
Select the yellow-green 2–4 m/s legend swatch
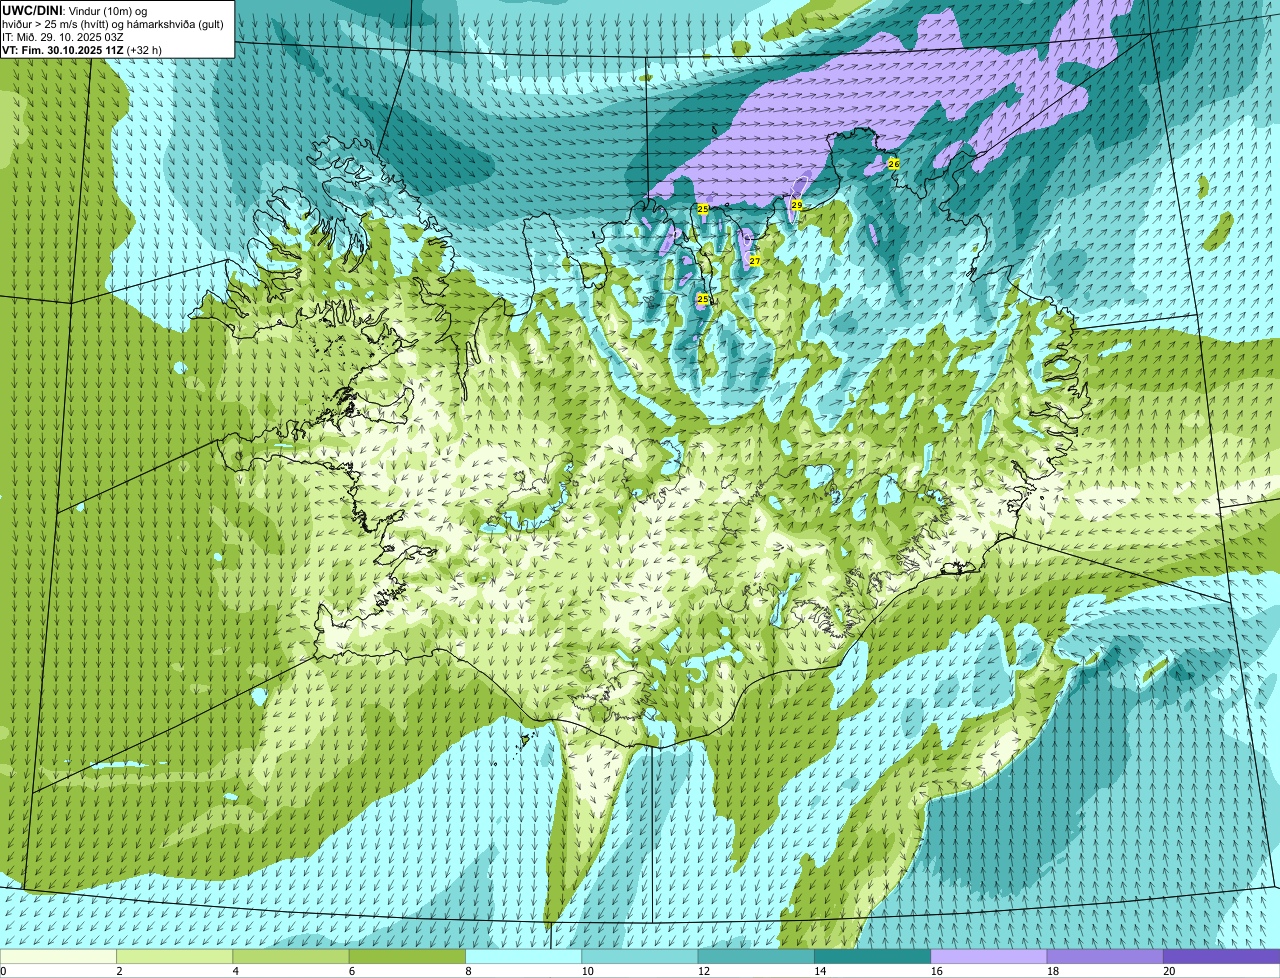pyautogui.click(x=174, y=956)
